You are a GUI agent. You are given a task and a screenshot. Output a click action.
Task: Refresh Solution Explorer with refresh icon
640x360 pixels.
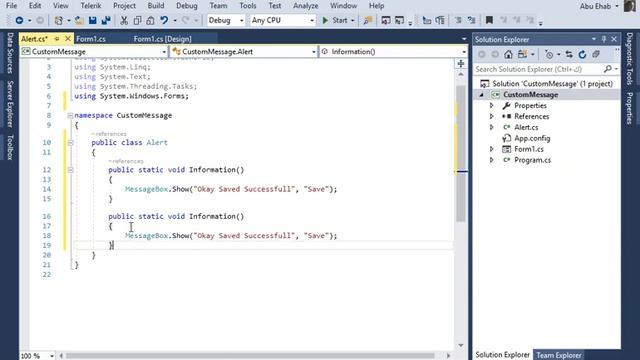[582, 54]
